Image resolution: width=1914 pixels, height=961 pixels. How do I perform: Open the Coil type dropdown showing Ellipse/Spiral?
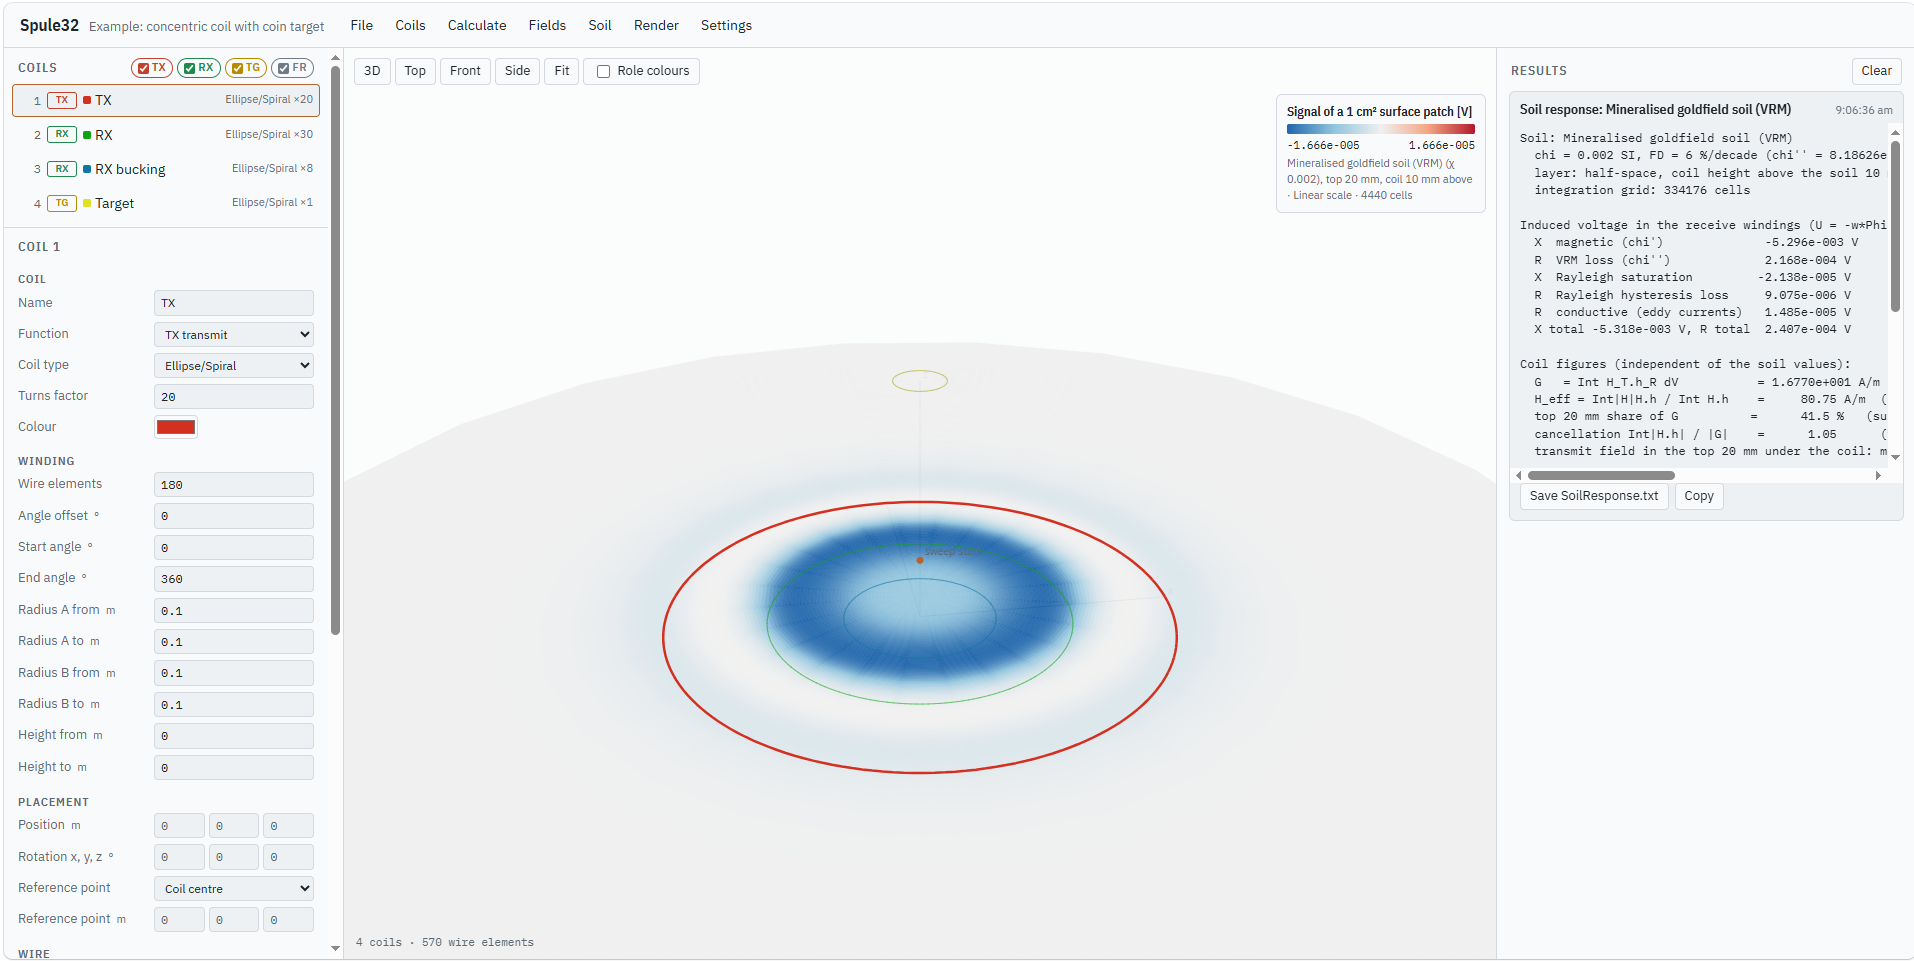(234, 365)
